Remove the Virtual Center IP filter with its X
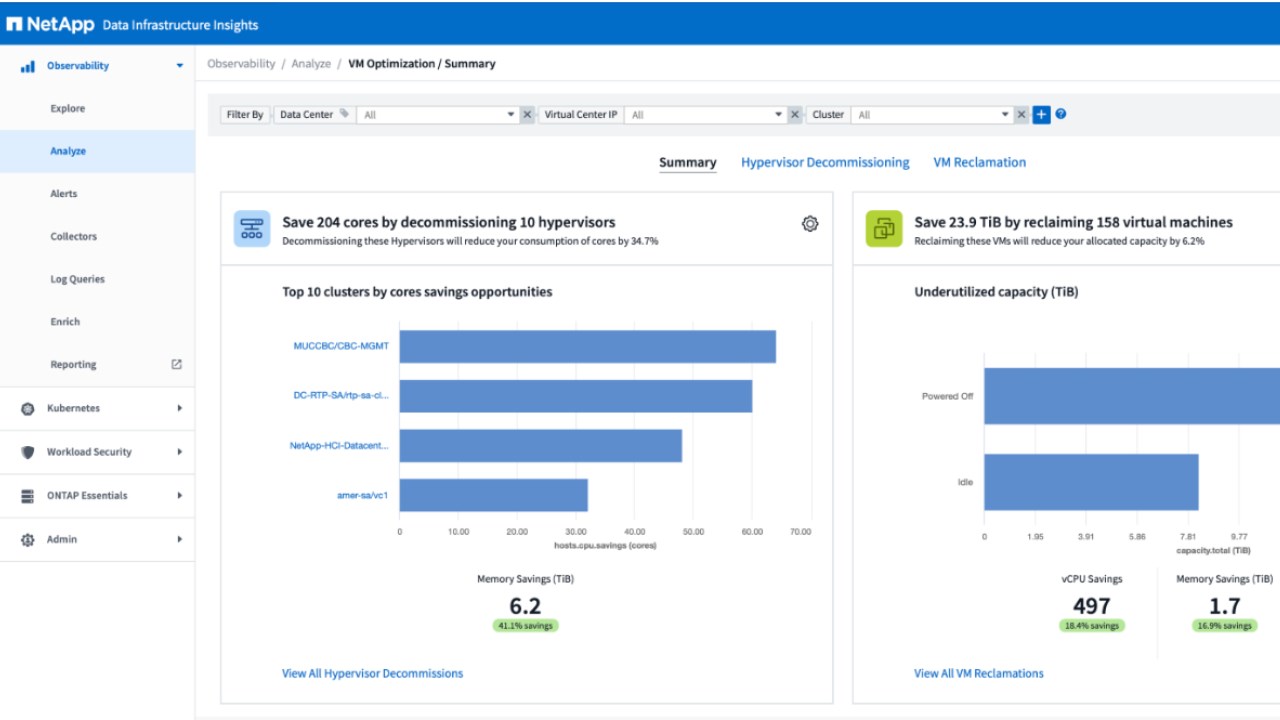 795,115
